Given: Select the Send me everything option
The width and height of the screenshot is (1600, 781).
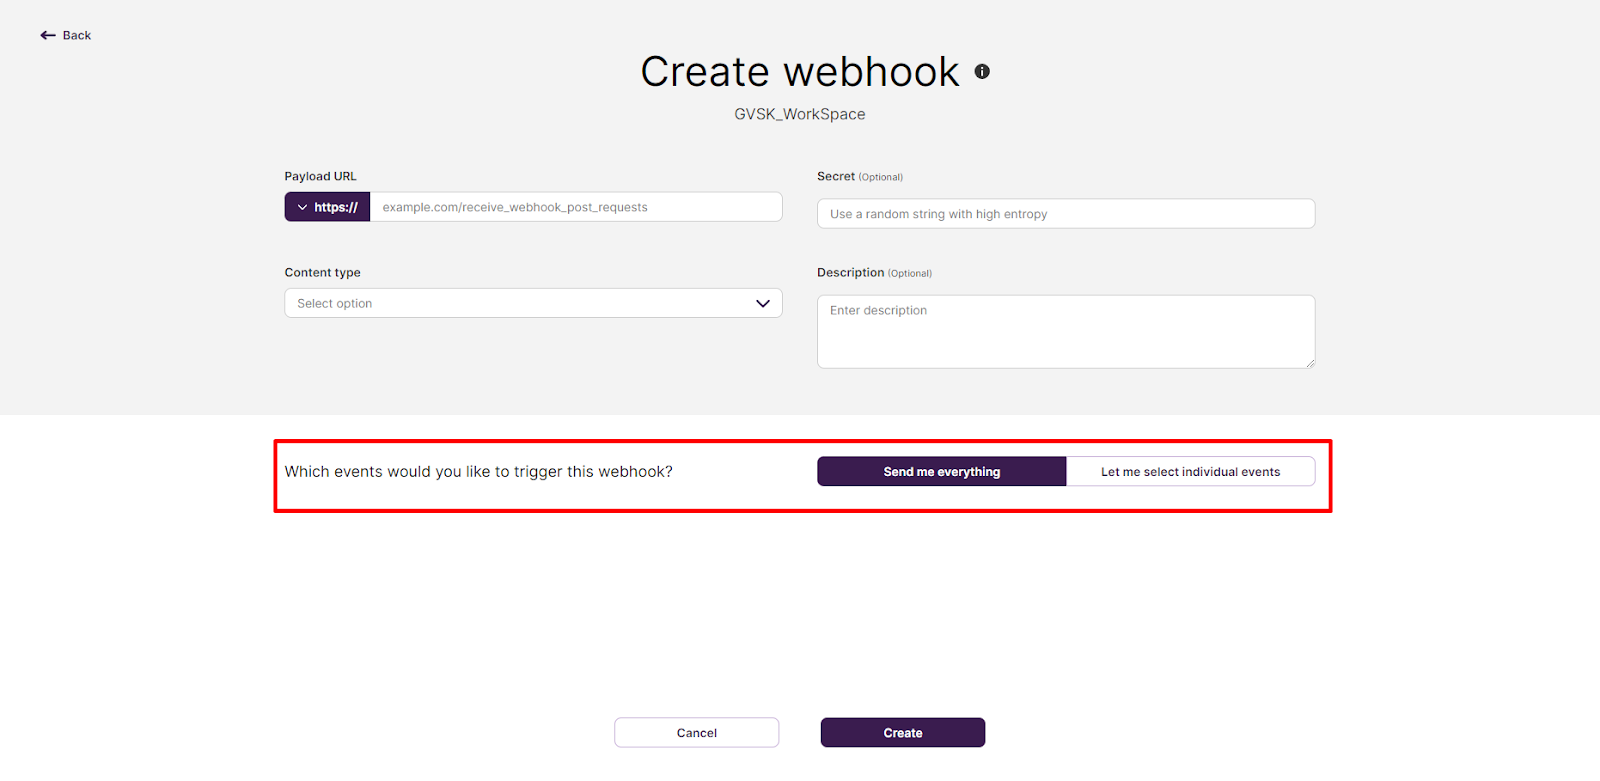Looking at the screenshot, I should (942, 472).
